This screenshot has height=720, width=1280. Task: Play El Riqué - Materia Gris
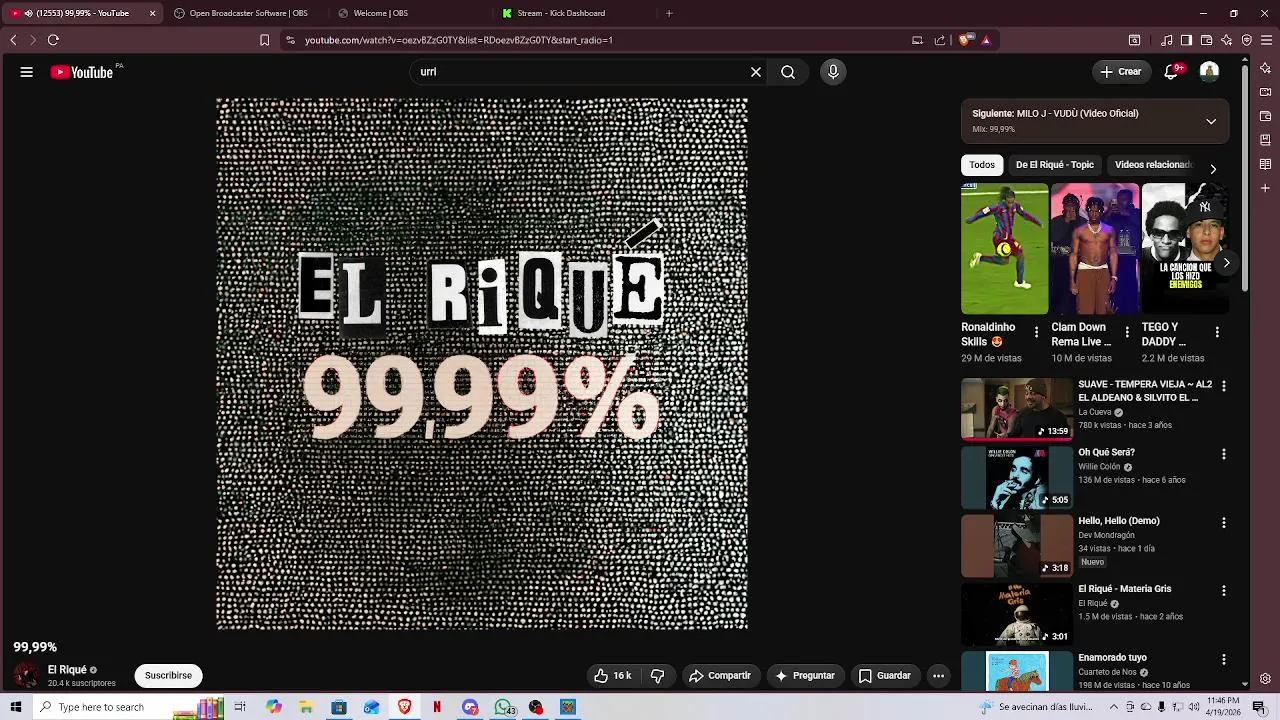click(x=1017, y=615)
